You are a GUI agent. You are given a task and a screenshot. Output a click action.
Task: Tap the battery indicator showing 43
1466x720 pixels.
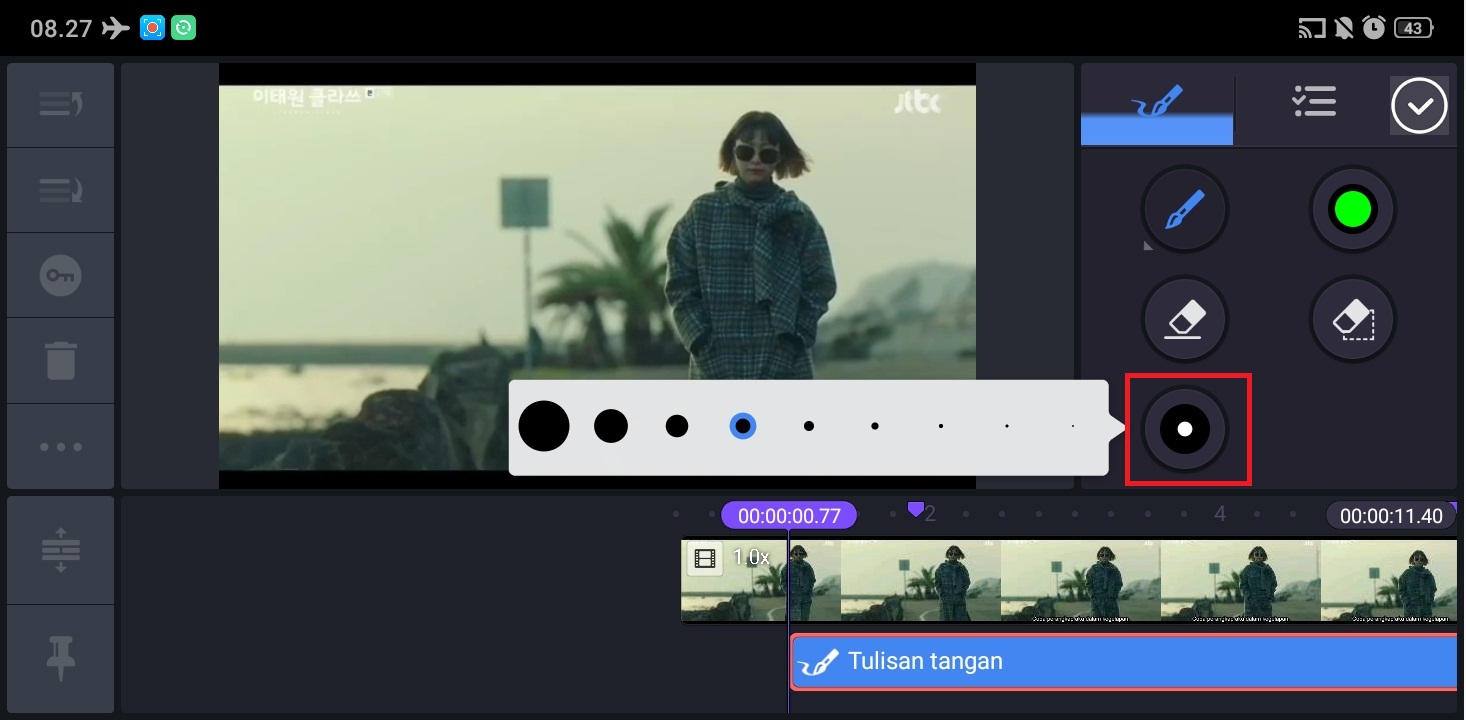[1414, 28]
